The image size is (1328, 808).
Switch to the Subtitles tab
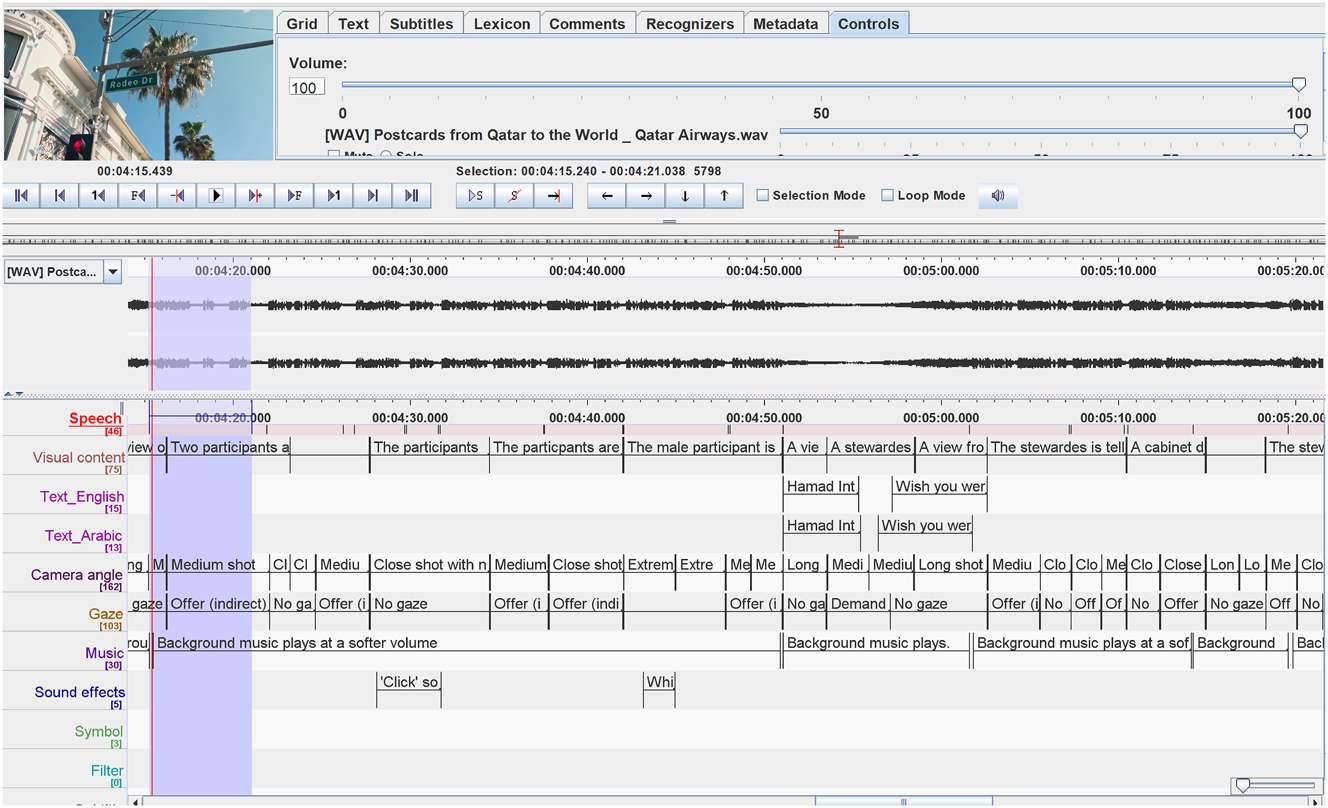point(421,24)
